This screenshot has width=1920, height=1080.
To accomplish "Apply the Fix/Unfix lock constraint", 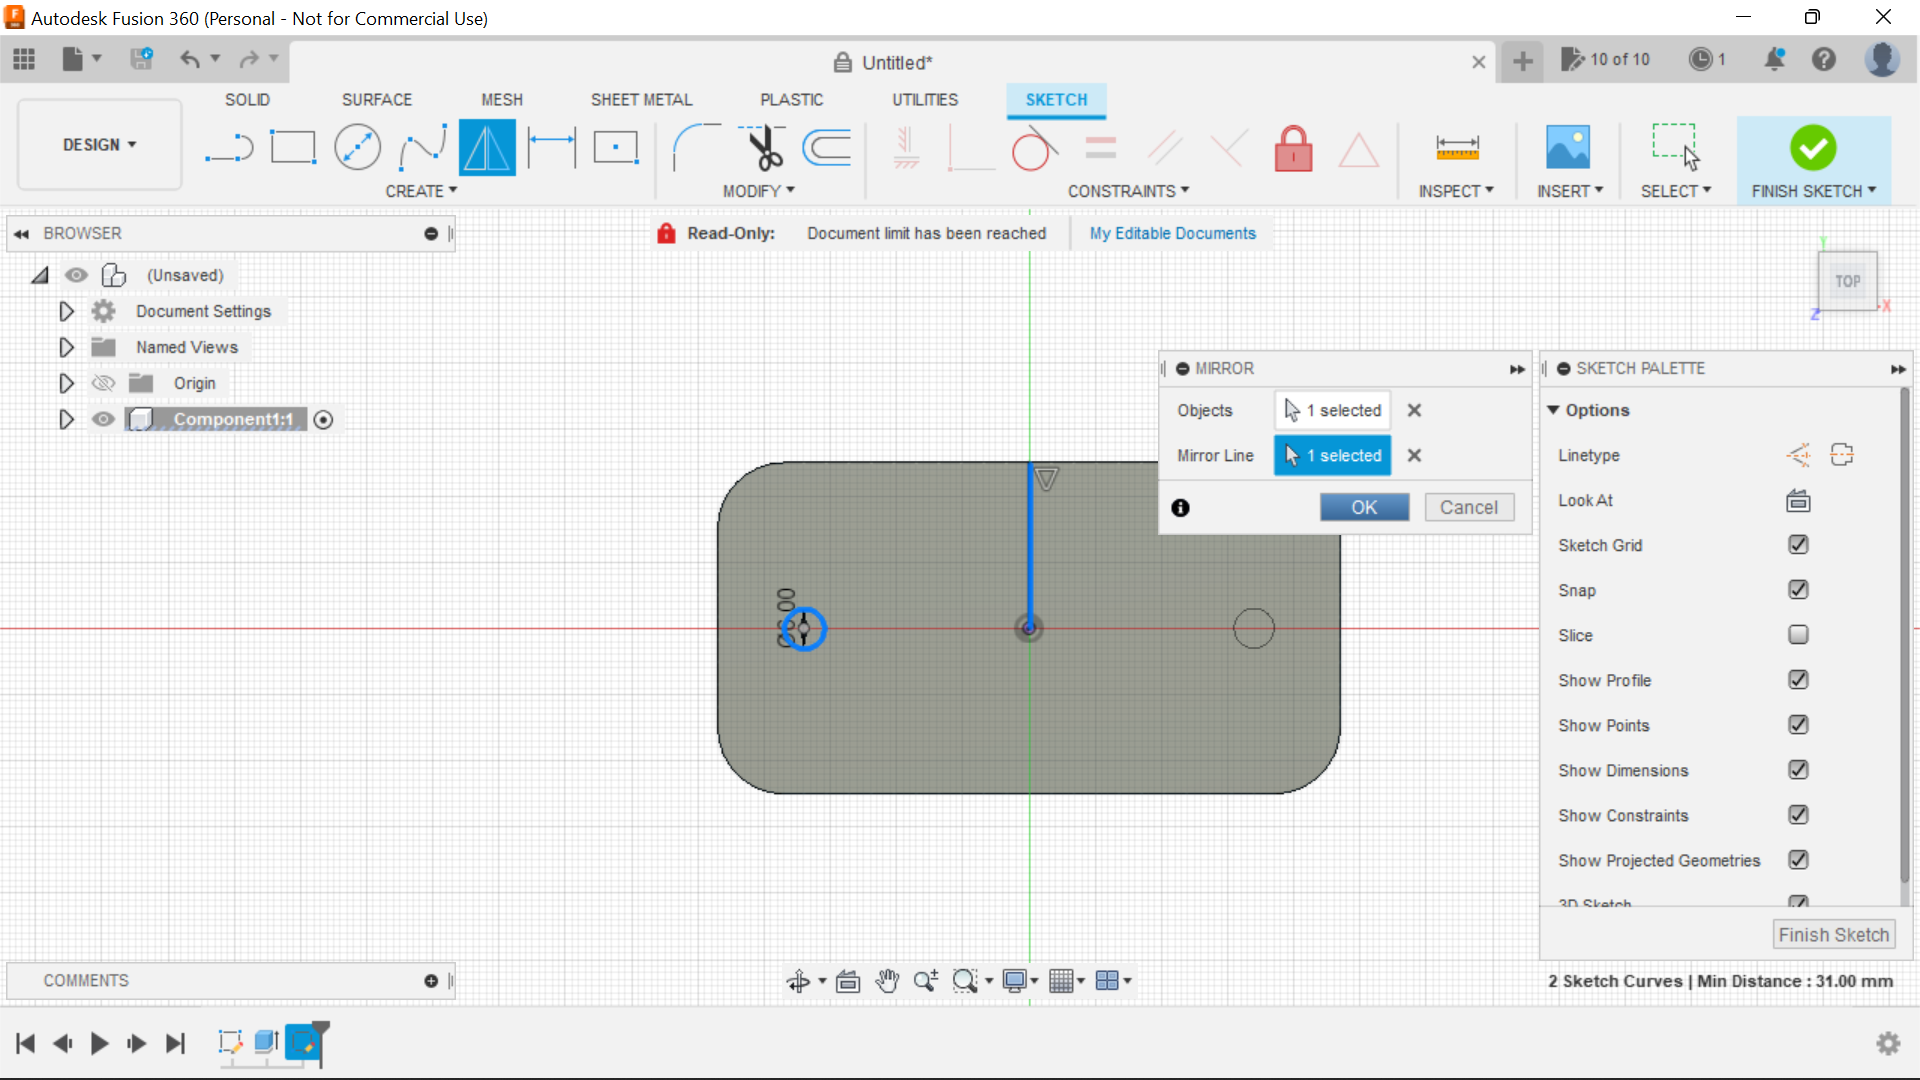I will [1293, 148].
